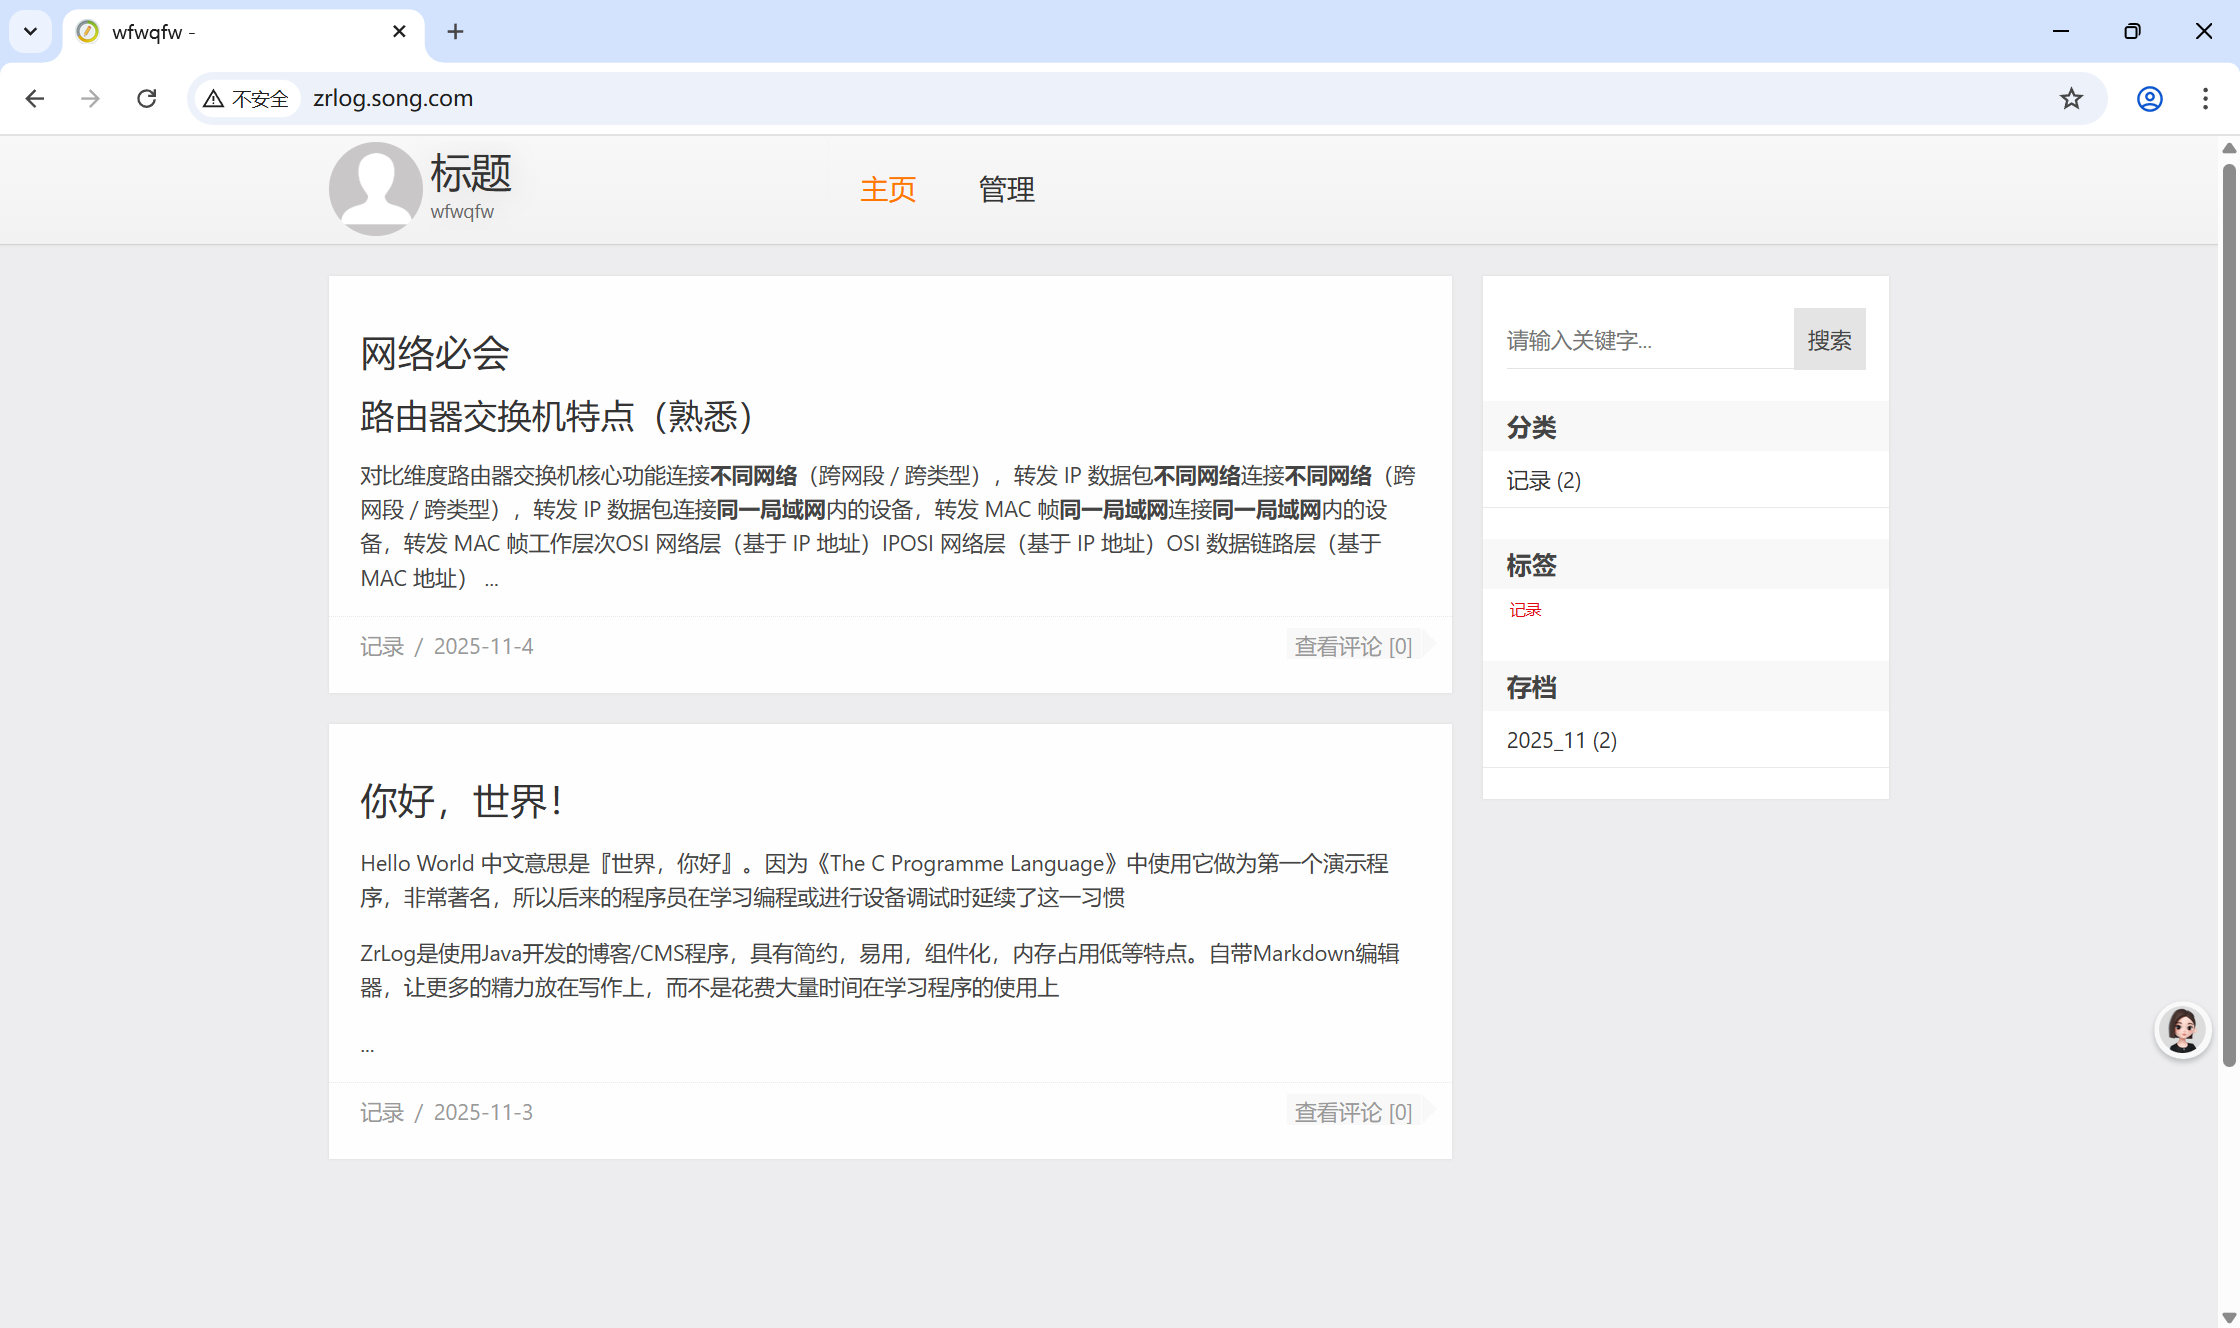
Task: Open Chrome three-dot menu
Action: click(2205, 98)
